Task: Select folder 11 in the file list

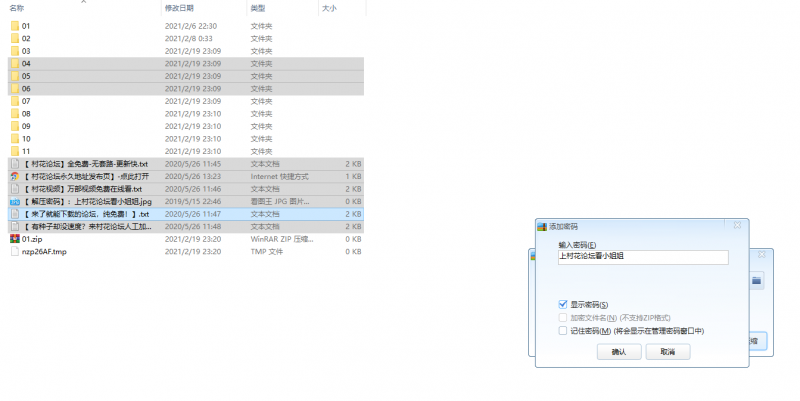Action: [x=26, y=151]
